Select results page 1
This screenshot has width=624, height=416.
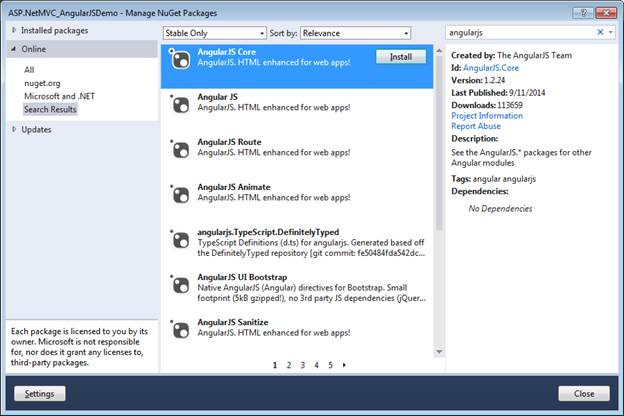[x=275, y=365]
